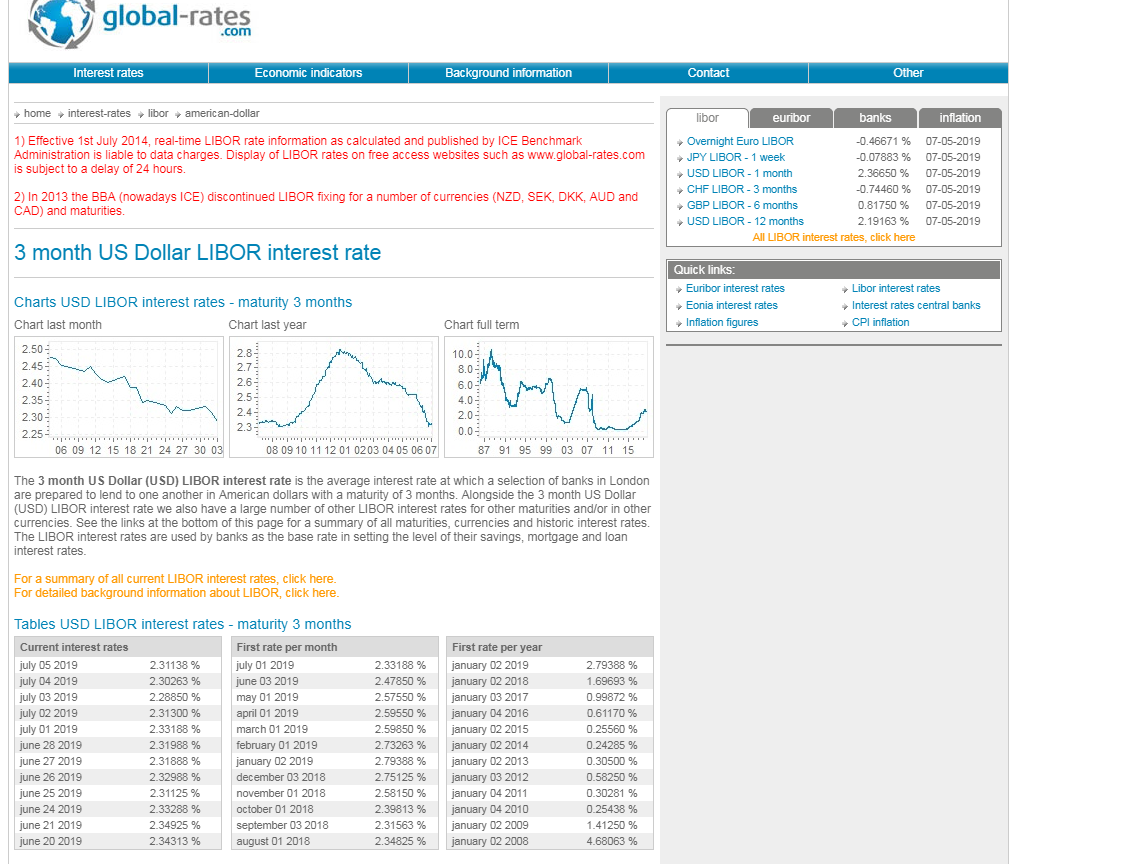The width and height of the screenshot is (1129, 864).
Task: Select the february 01 2019 row
Action: tap(335, 745)
